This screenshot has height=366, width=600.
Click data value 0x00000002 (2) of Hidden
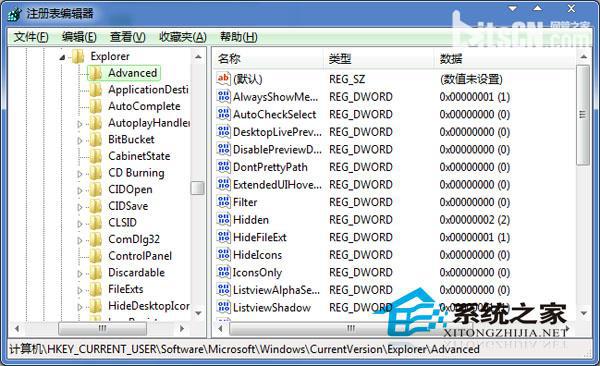pos(474,220)
